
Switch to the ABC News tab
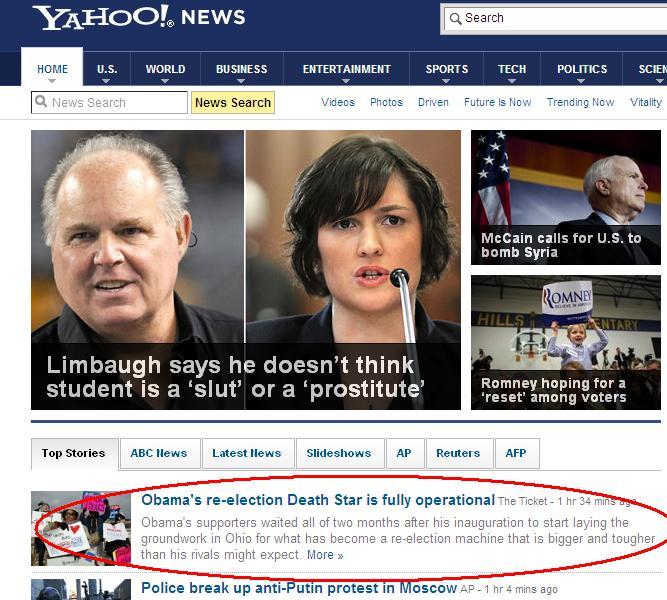[x=159, y=453]
